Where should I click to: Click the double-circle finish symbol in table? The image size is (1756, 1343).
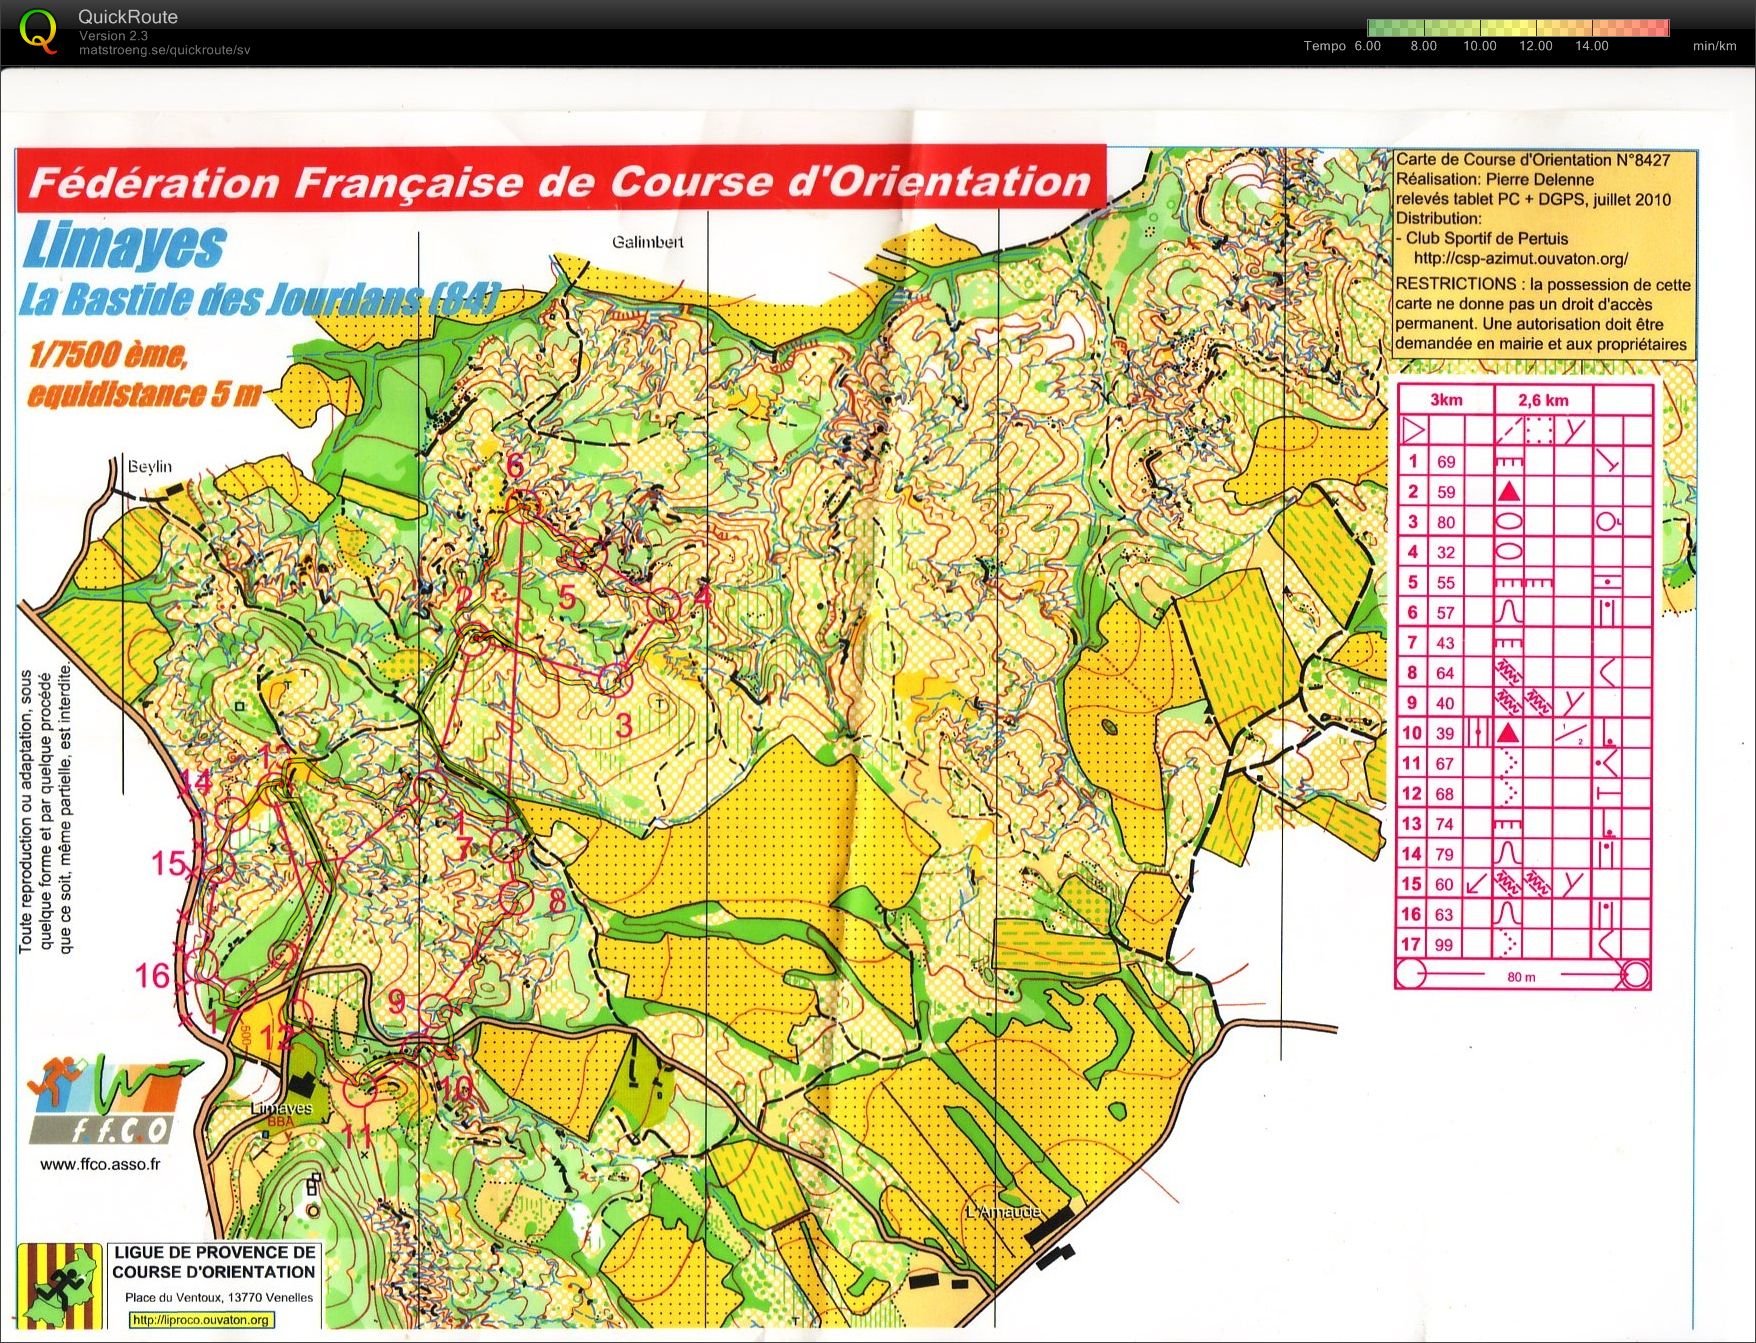pos(1635,973)
